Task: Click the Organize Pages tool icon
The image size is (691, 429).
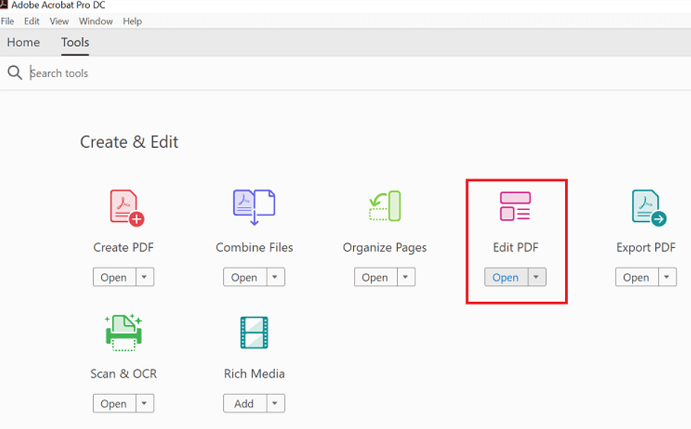Action: tap(385, 206)
